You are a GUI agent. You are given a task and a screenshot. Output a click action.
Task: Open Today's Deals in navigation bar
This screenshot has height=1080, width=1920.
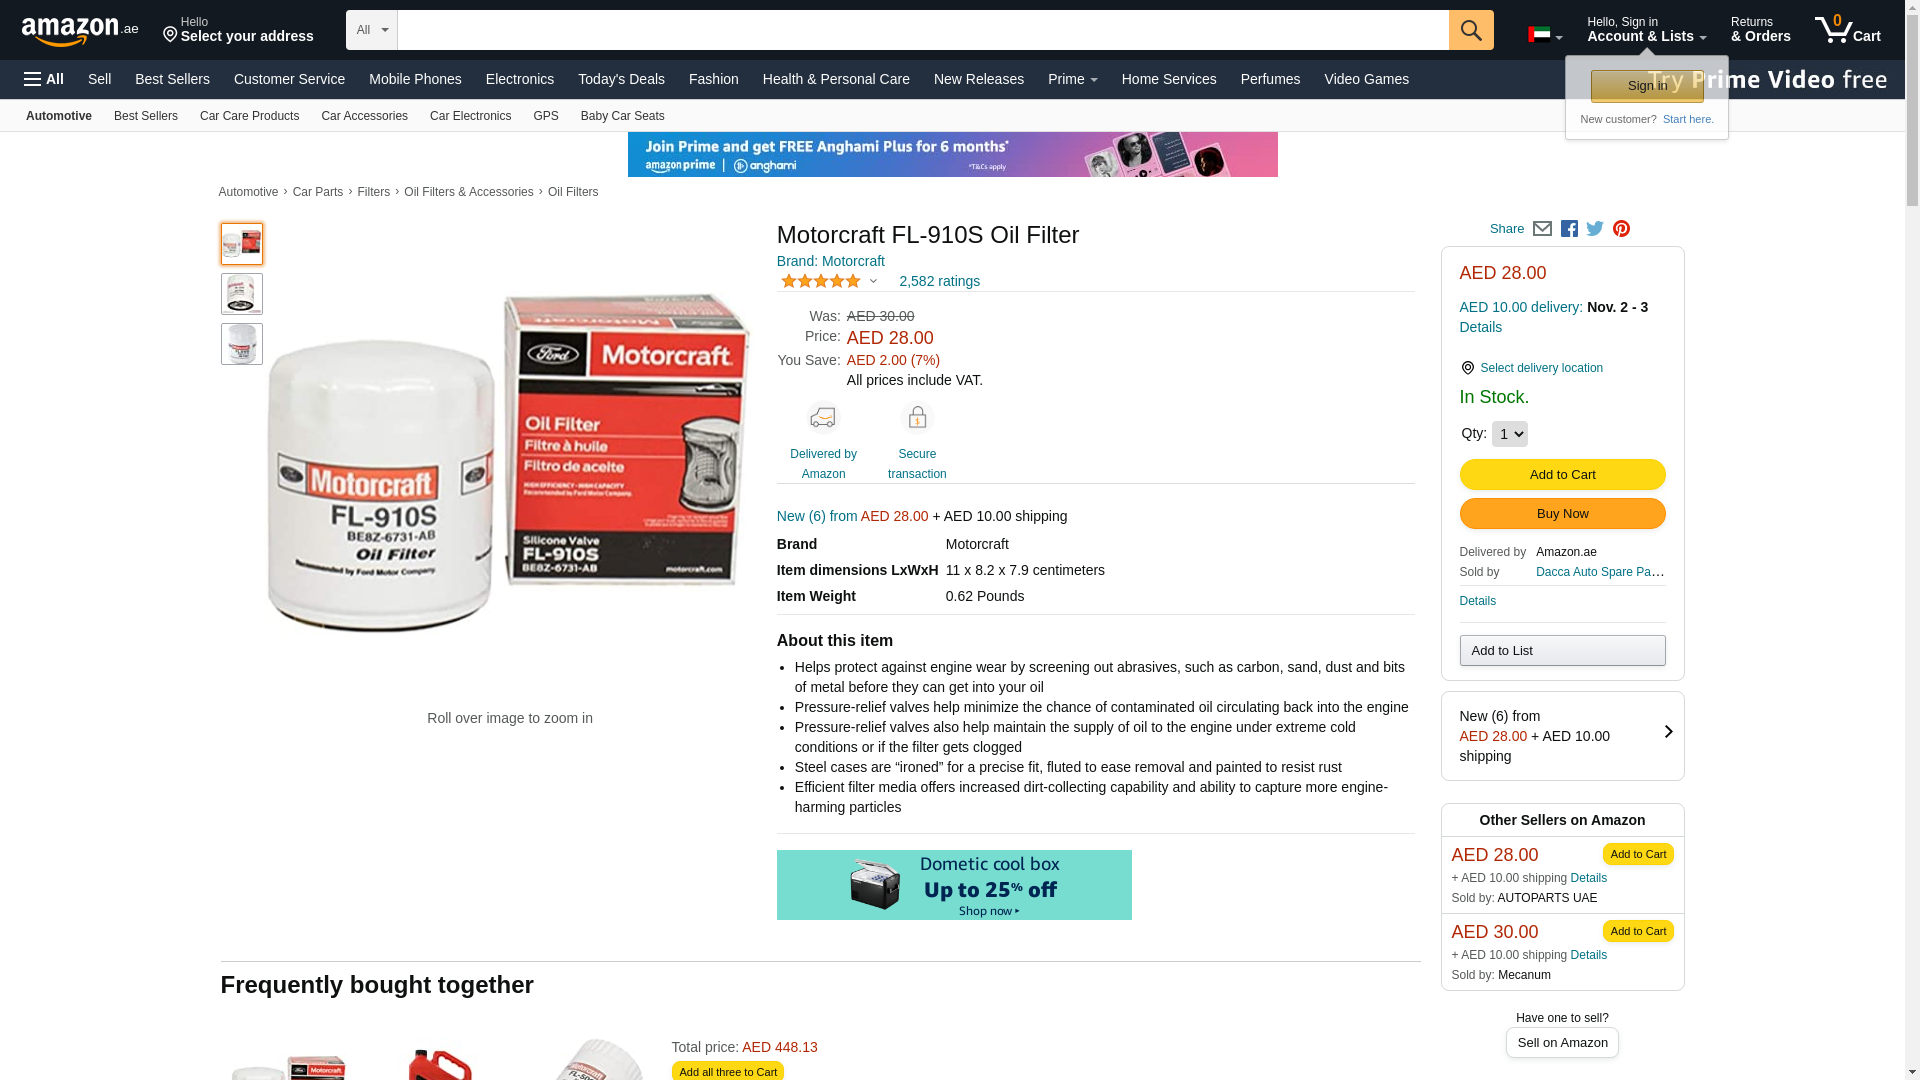point(621,79)
